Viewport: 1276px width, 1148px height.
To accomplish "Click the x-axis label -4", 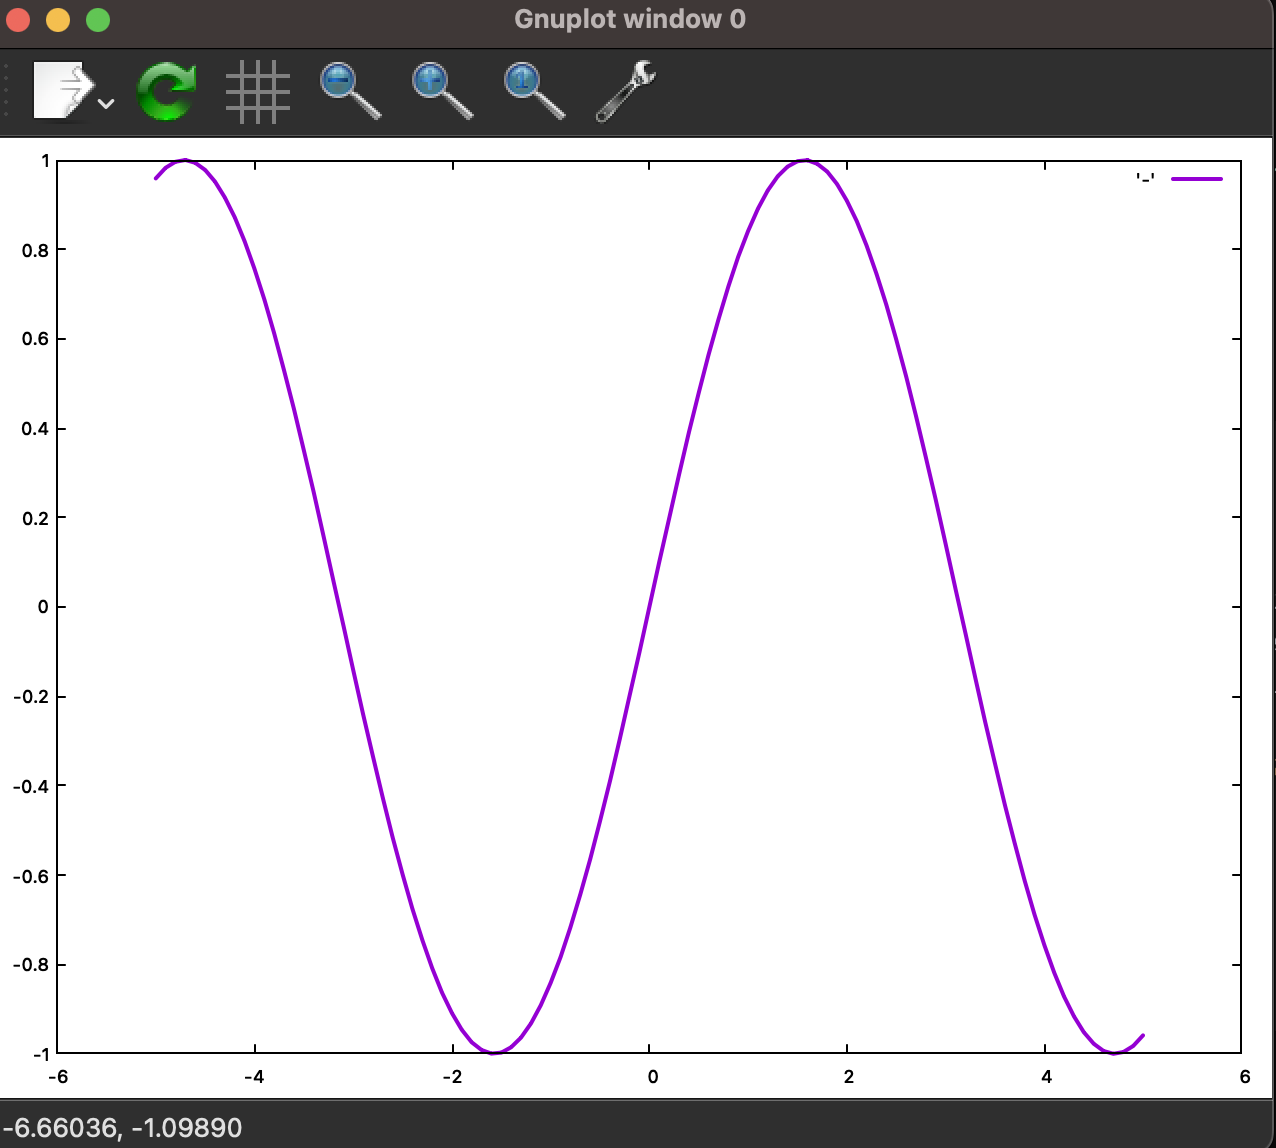I will (254, 1076).
